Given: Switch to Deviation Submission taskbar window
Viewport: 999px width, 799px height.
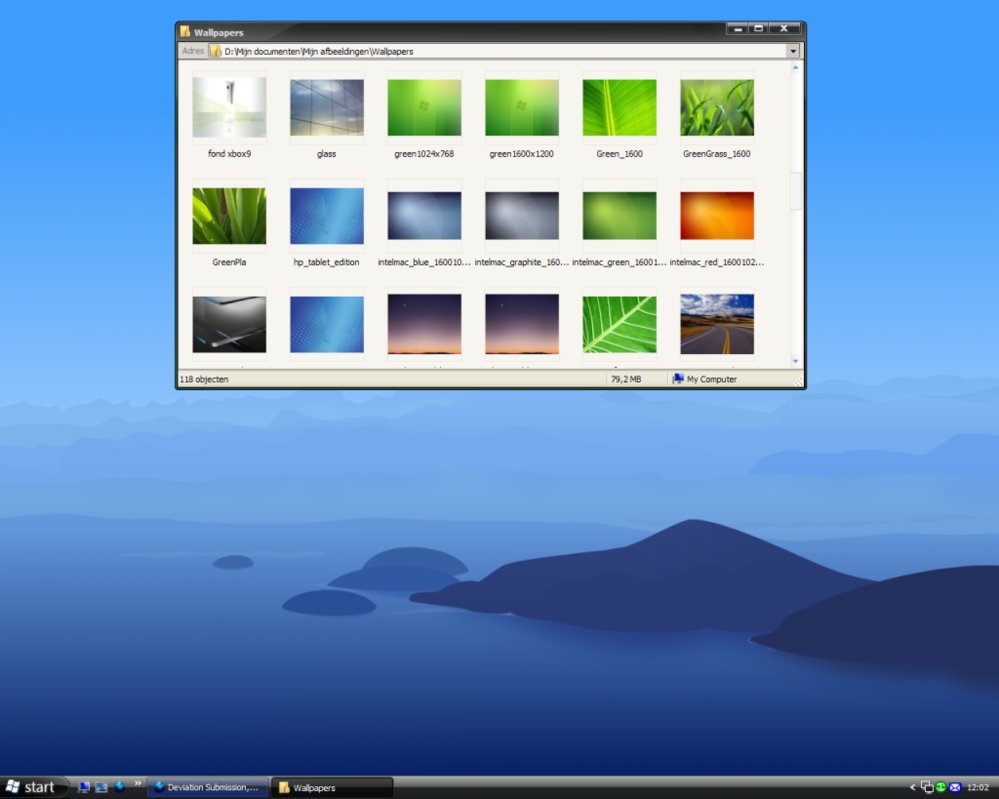Looking at the screenshot, I should point(207,787).
